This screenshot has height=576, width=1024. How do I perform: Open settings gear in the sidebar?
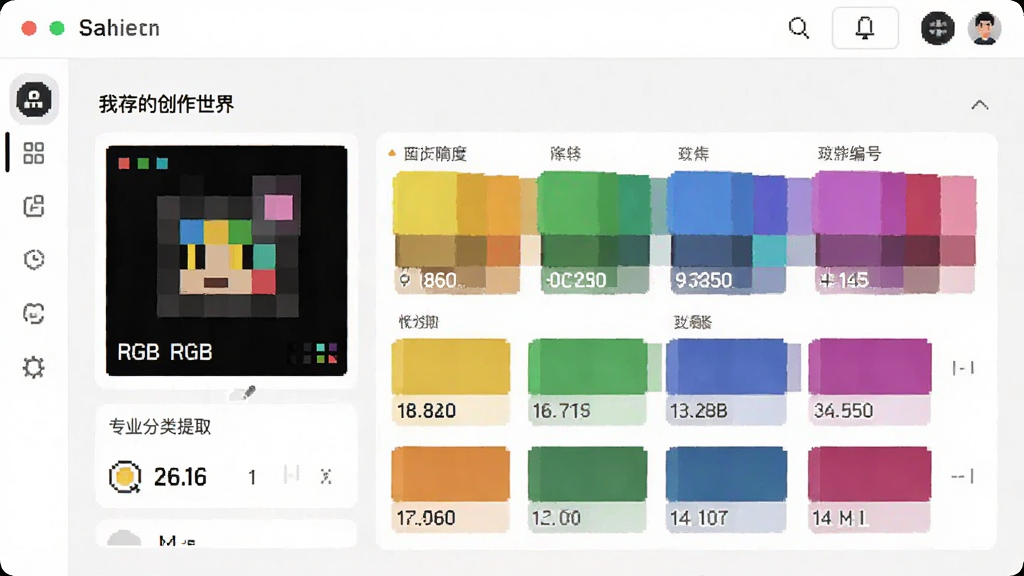tap(33, 367)
